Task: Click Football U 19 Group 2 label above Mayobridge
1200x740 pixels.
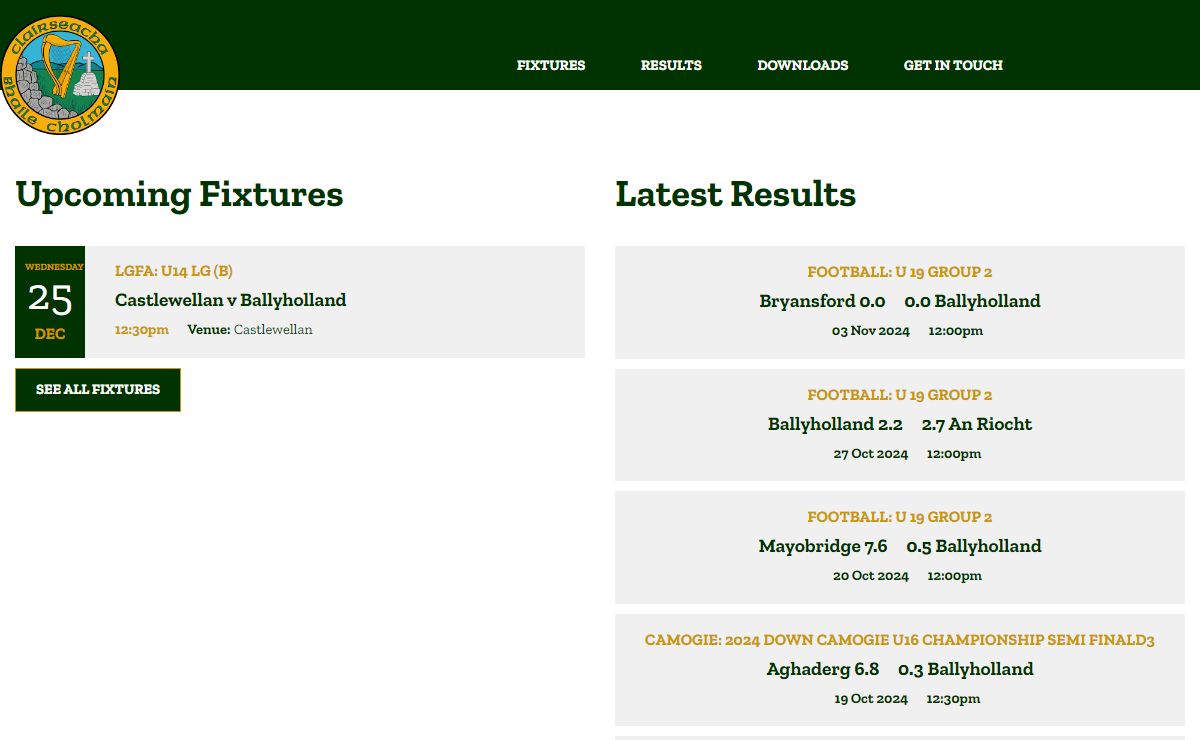Action: click(x=900, y=517)
